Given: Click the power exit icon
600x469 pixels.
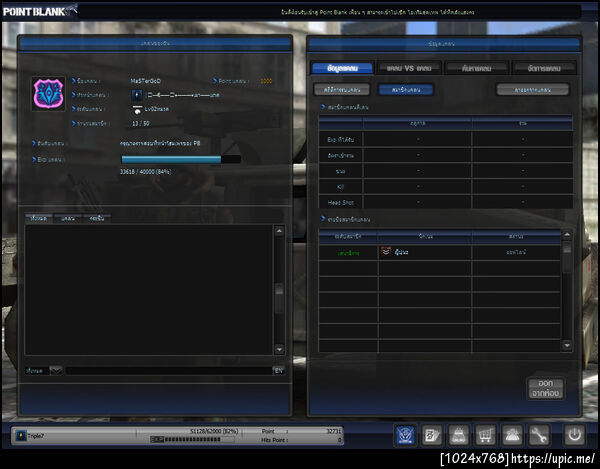Looking at the screenshot, I should click(x=574, y=435).
